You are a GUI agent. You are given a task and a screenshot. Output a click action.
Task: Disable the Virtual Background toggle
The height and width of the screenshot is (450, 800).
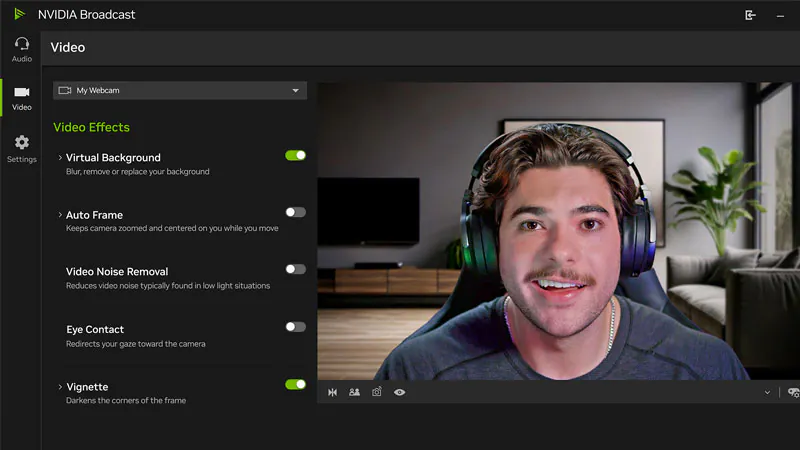(x=295, y=155)
